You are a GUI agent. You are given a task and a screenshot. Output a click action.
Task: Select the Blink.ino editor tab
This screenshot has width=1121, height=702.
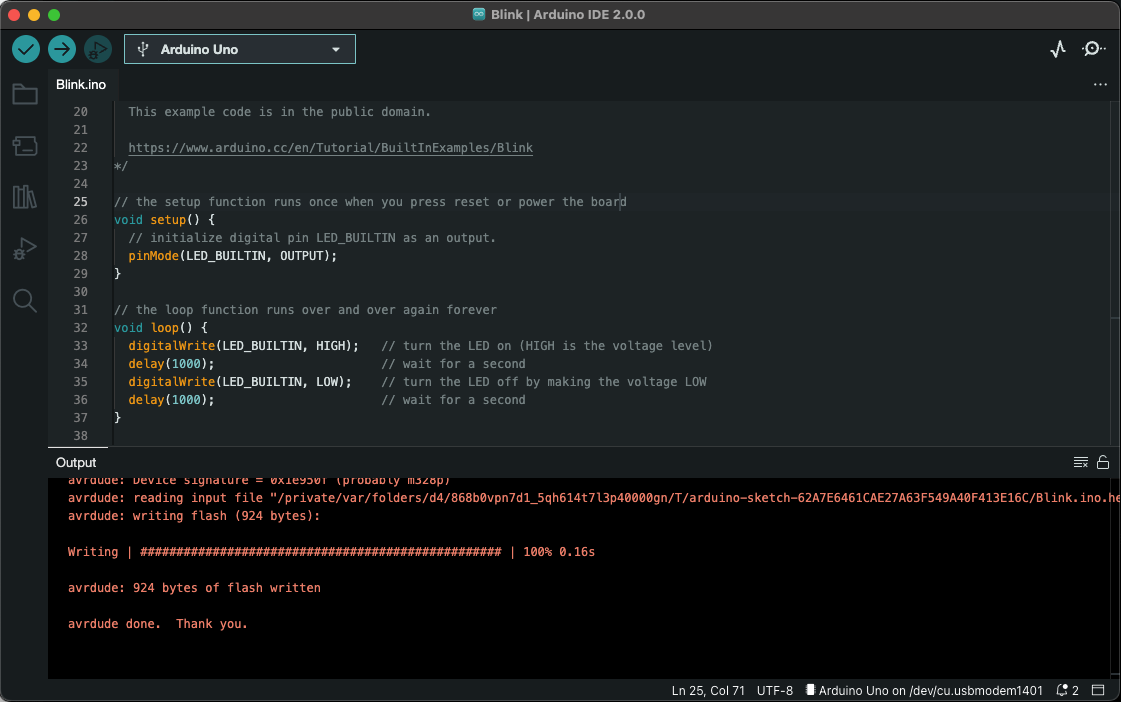click(81, 85)
